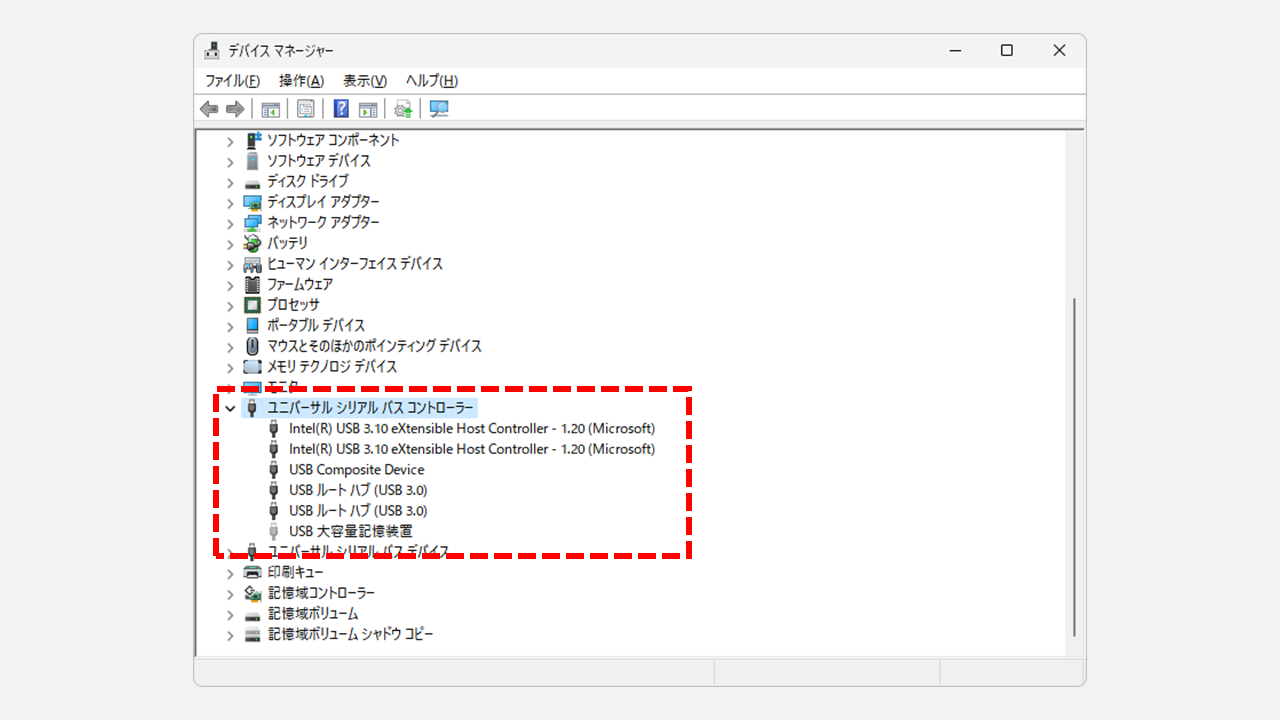Expand the プロセッサ category

[230, 305]
